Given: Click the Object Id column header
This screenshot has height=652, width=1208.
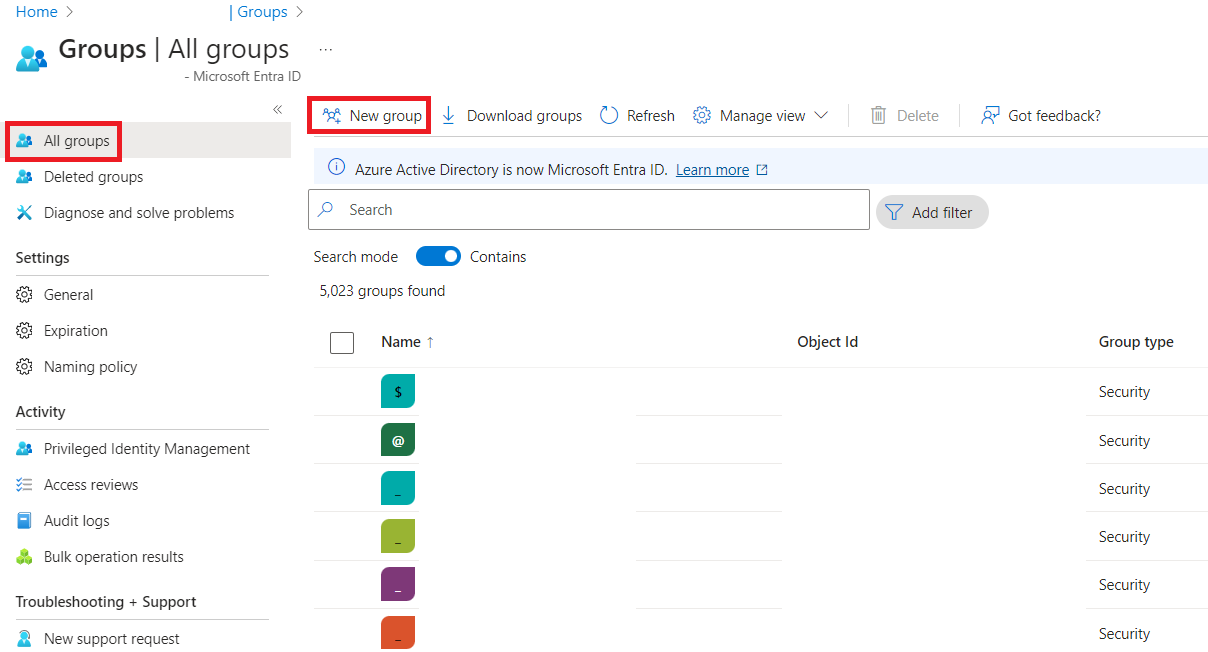Looking at the screenshot, I should (828, 342).
